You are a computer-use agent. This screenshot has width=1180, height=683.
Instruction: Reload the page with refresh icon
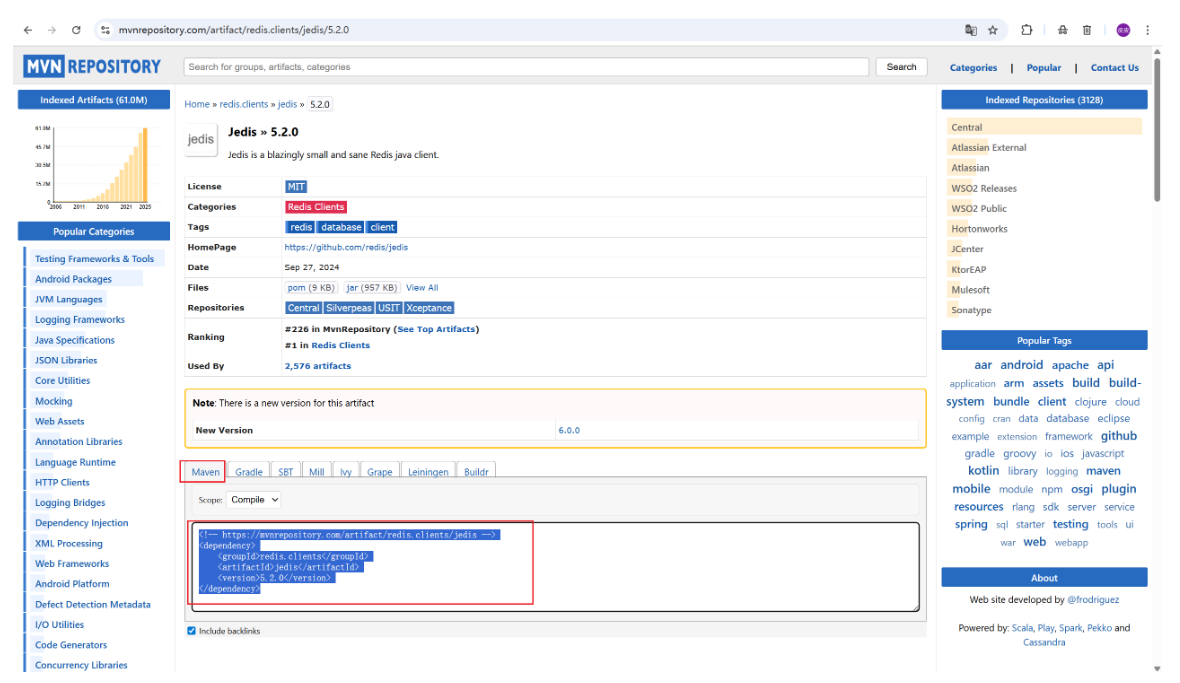76,30
